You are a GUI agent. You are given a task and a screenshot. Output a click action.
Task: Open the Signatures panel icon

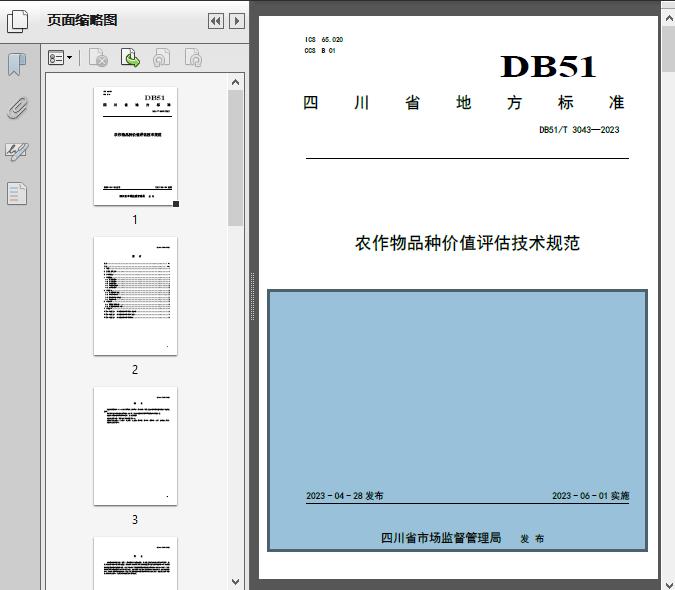pos(17,151)
